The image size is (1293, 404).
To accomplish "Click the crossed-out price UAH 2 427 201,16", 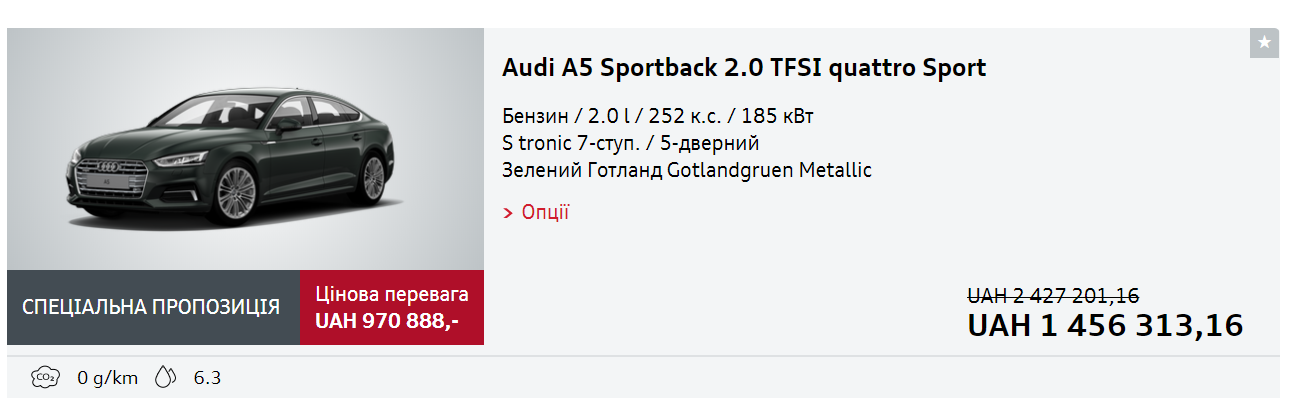I will click(x=1053, y=296).
